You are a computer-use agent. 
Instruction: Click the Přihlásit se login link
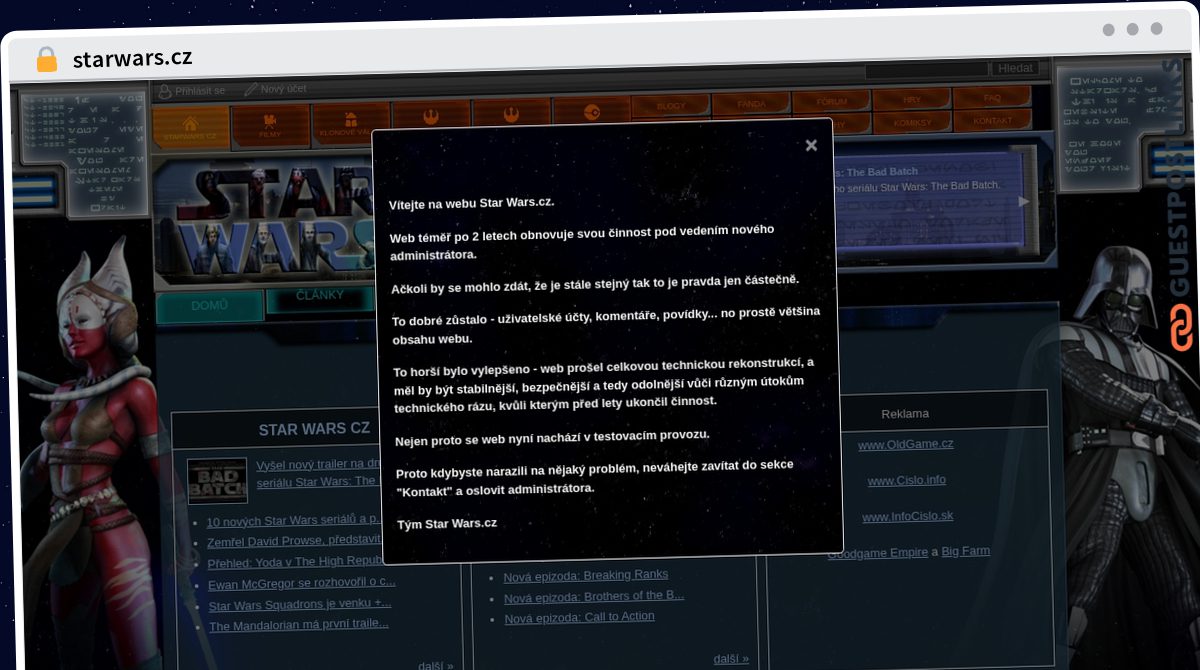click(x=200, y=91)
